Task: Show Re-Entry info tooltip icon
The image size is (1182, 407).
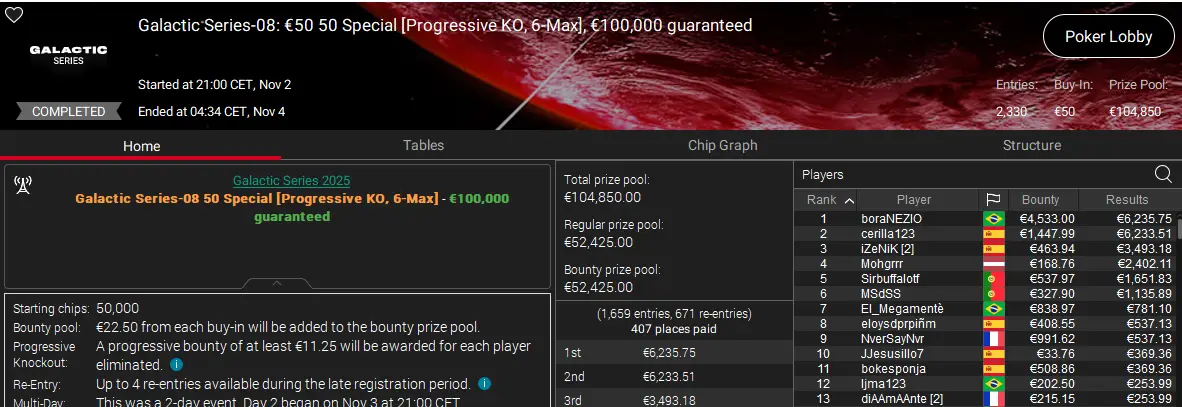Action: [484, 384]
